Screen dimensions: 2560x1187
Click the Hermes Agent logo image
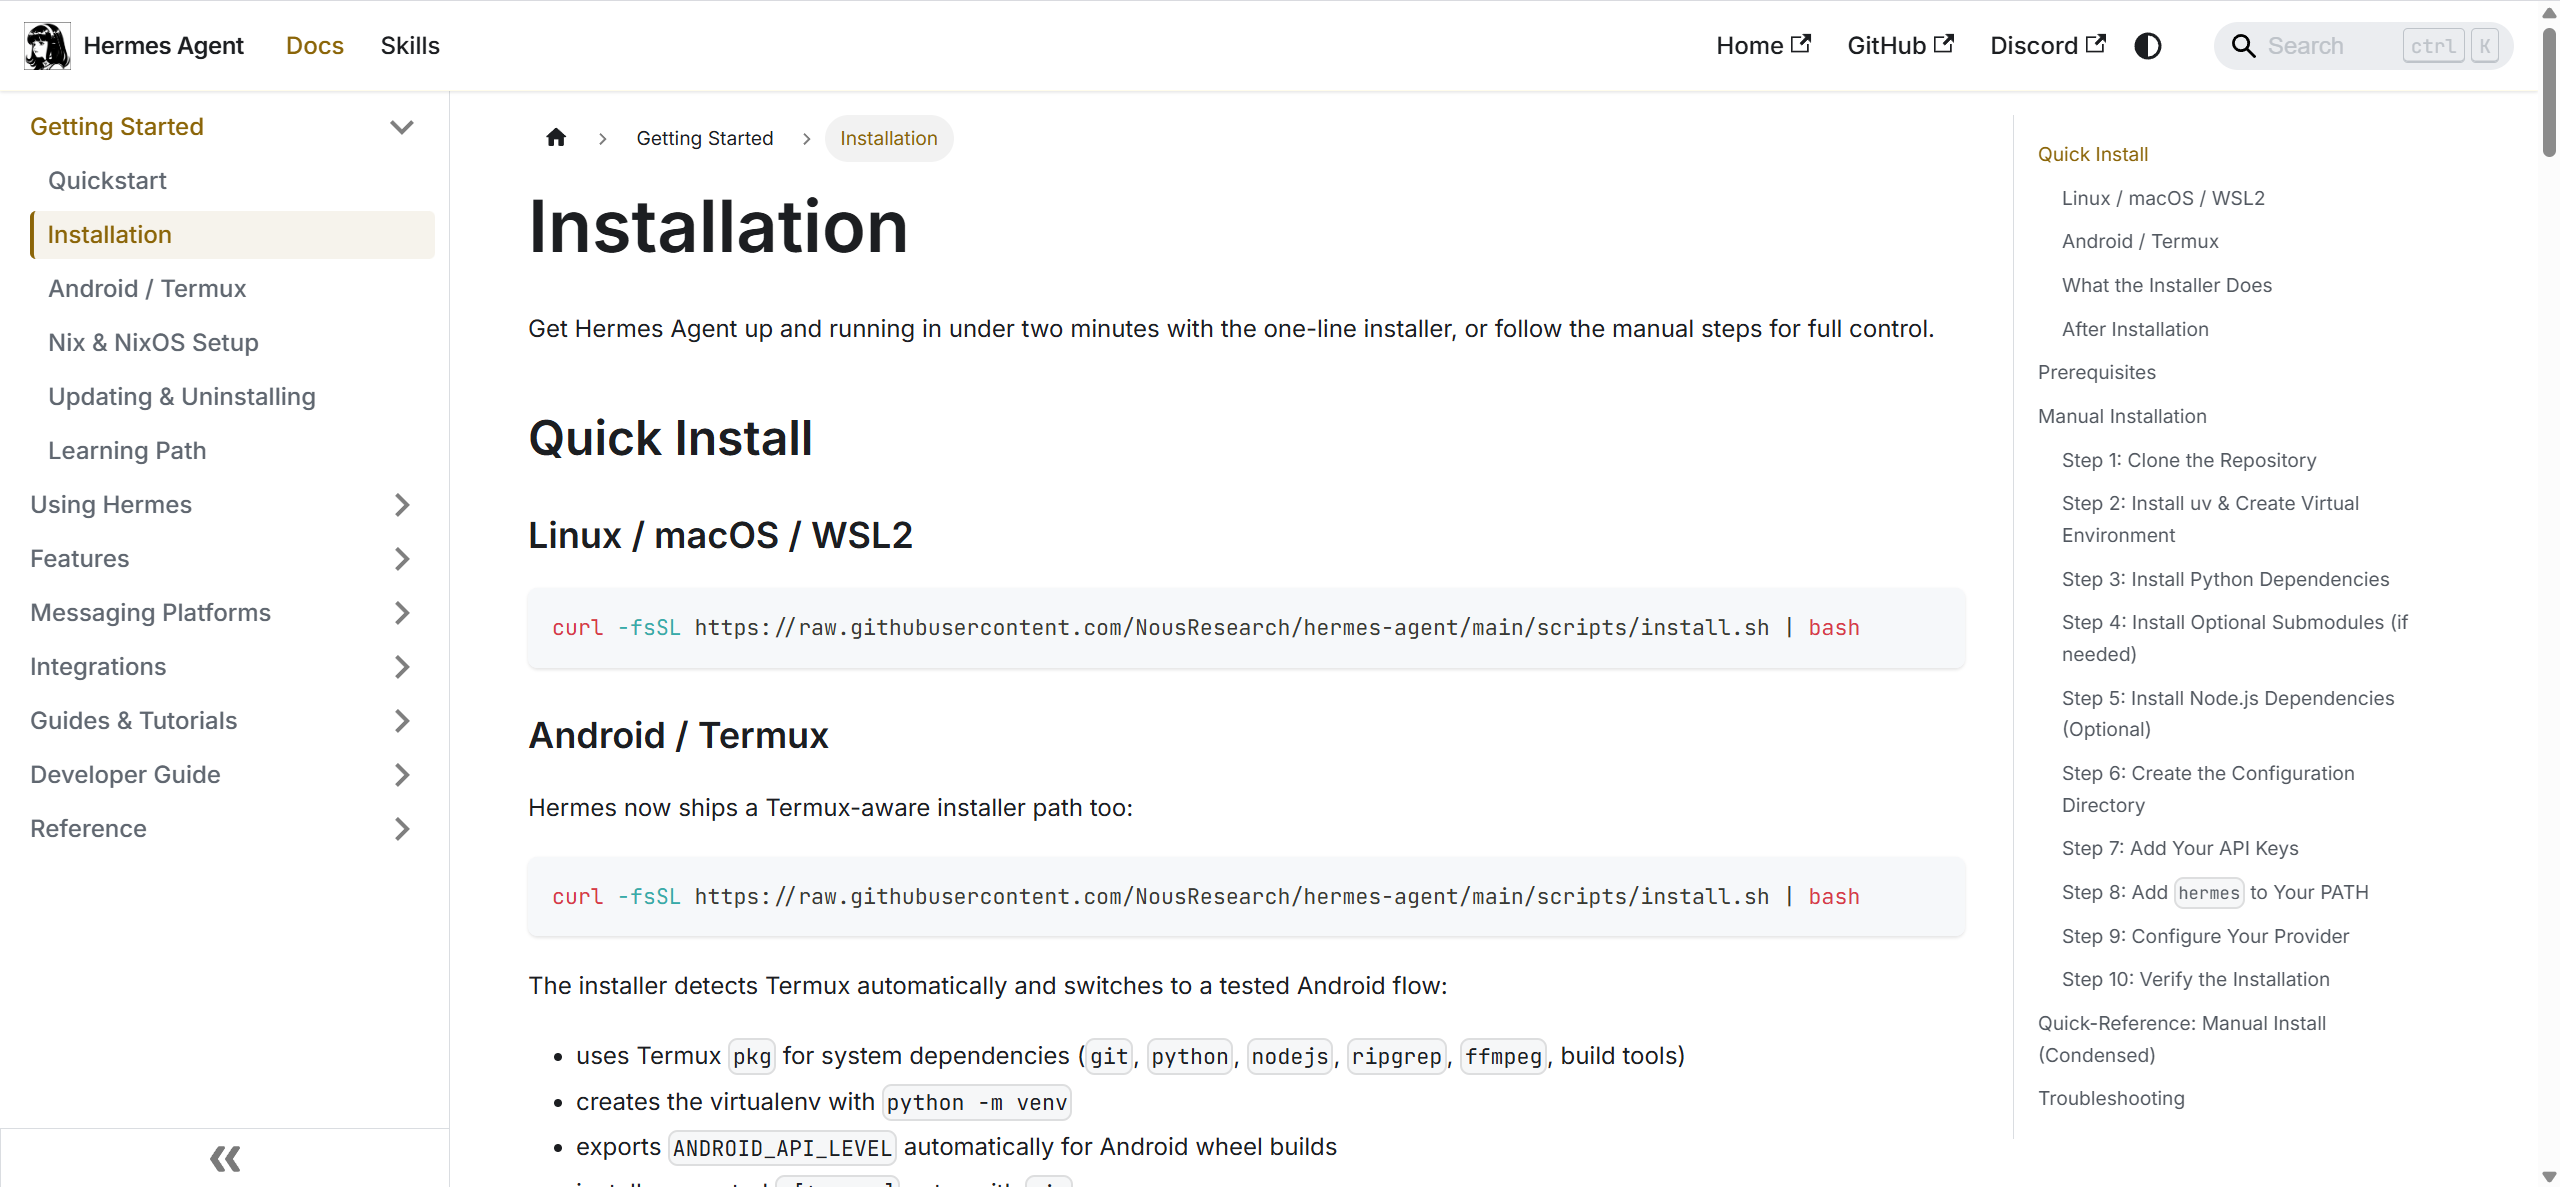(x=47, y=46)
